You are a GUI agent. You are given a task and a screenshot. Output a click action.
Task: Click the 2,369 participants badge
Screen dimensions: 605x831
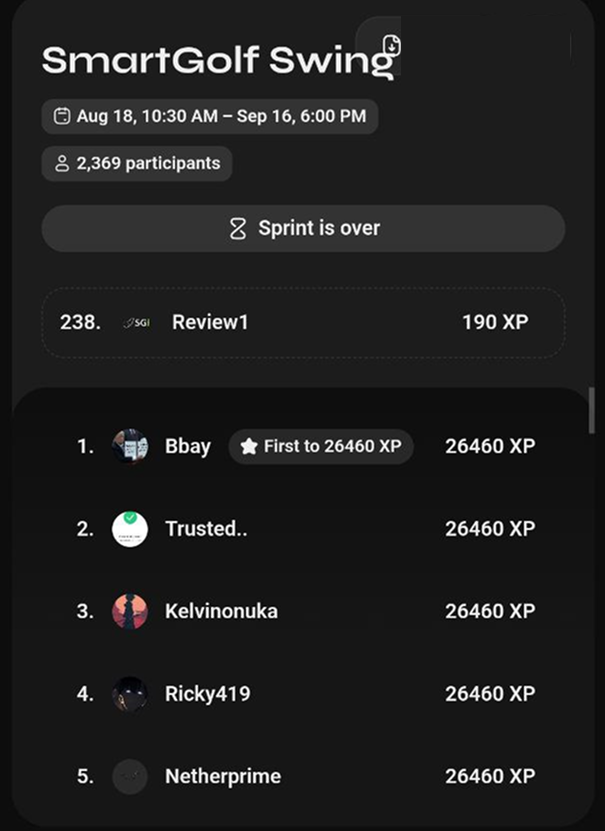(137, 163)
